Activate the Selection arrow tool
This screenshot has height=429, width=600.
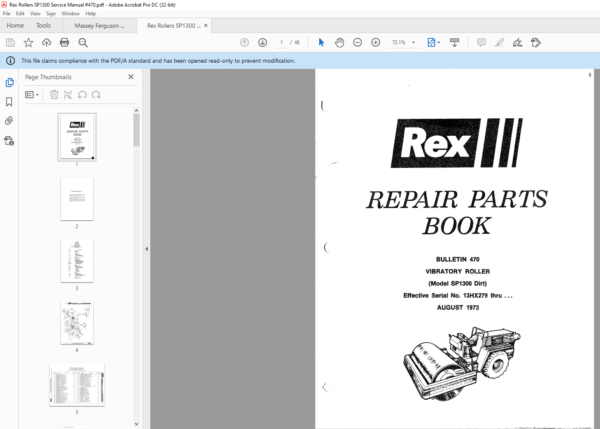[321, 43]
